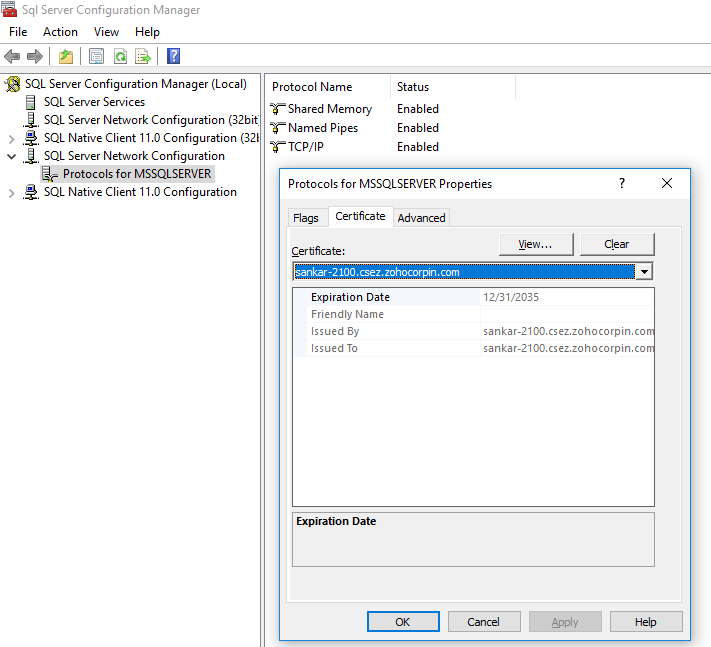
Task: Click the Up one level folder icon
Action: coord(66,57)
